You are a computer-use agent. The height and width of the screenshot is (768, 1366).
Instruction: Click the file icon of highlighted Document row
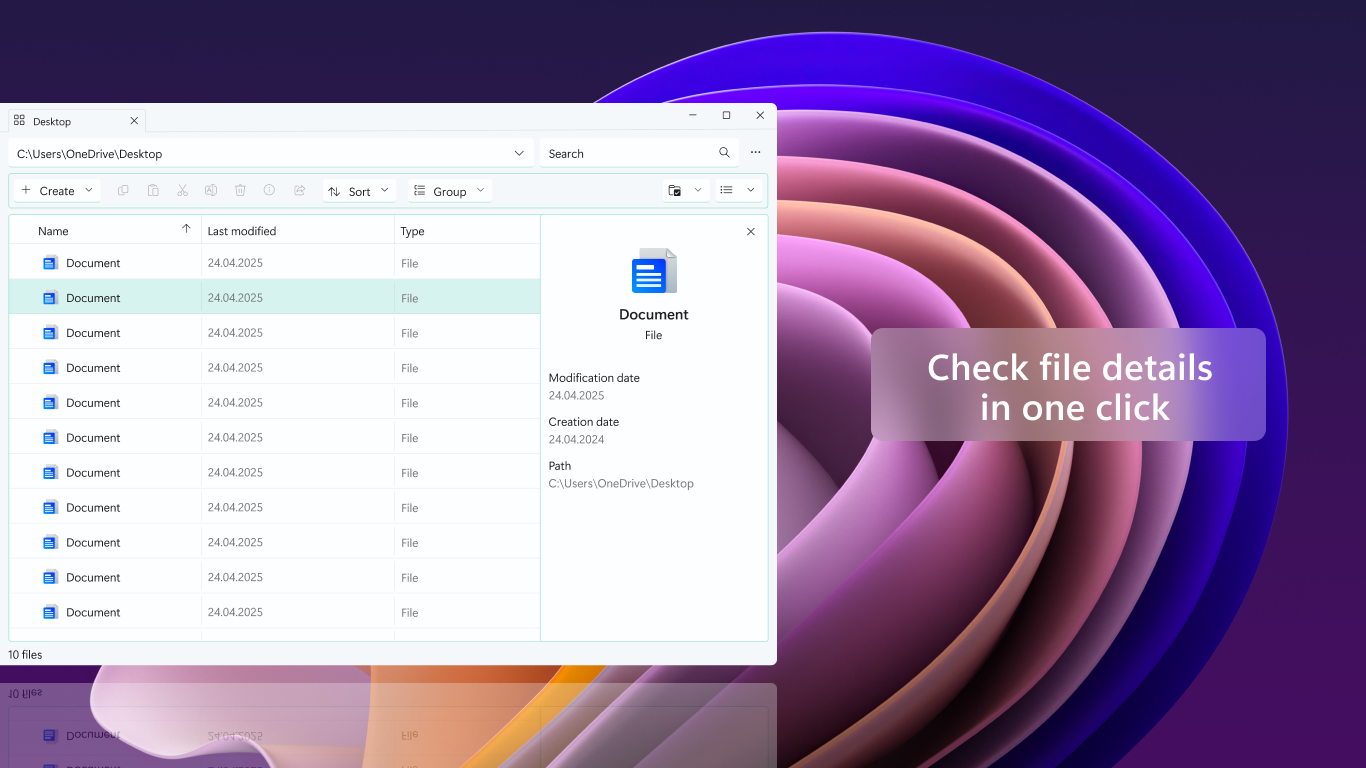click(50, 298)
